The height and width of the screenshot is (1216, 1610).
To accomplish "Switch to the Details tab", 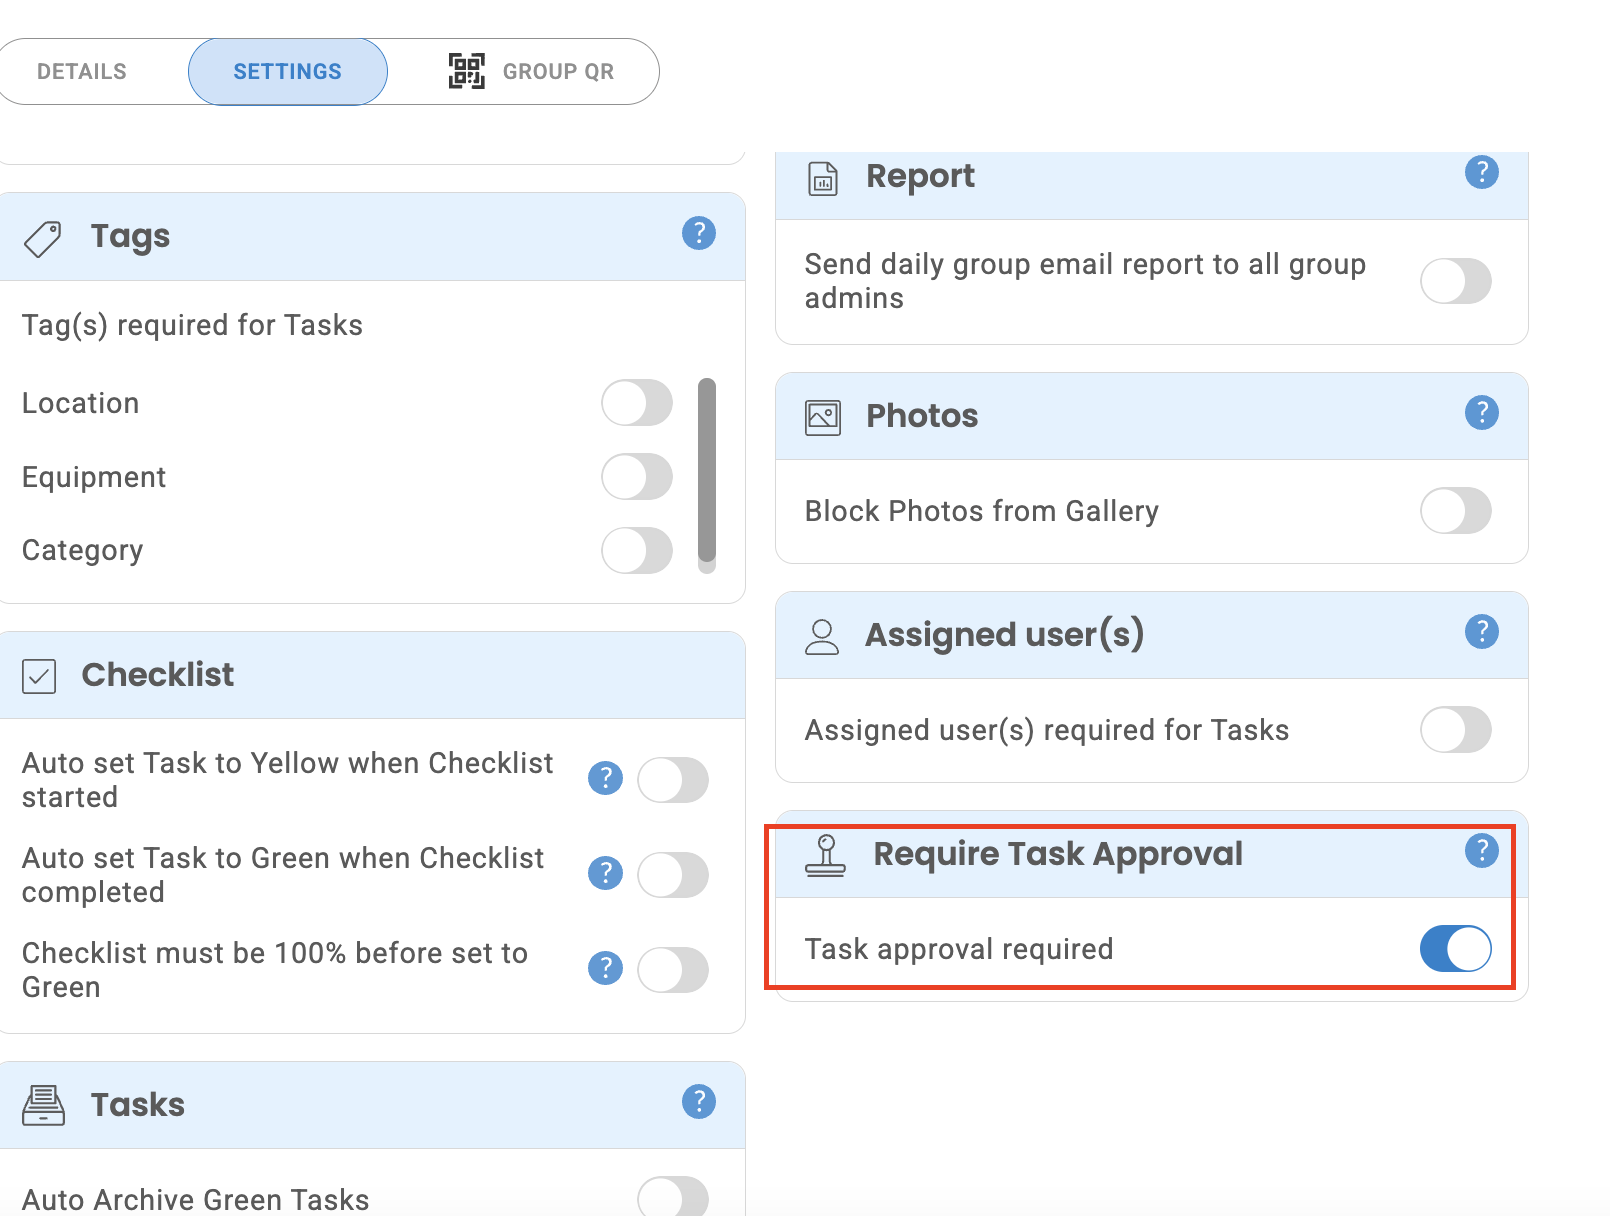I will point(82,72).
